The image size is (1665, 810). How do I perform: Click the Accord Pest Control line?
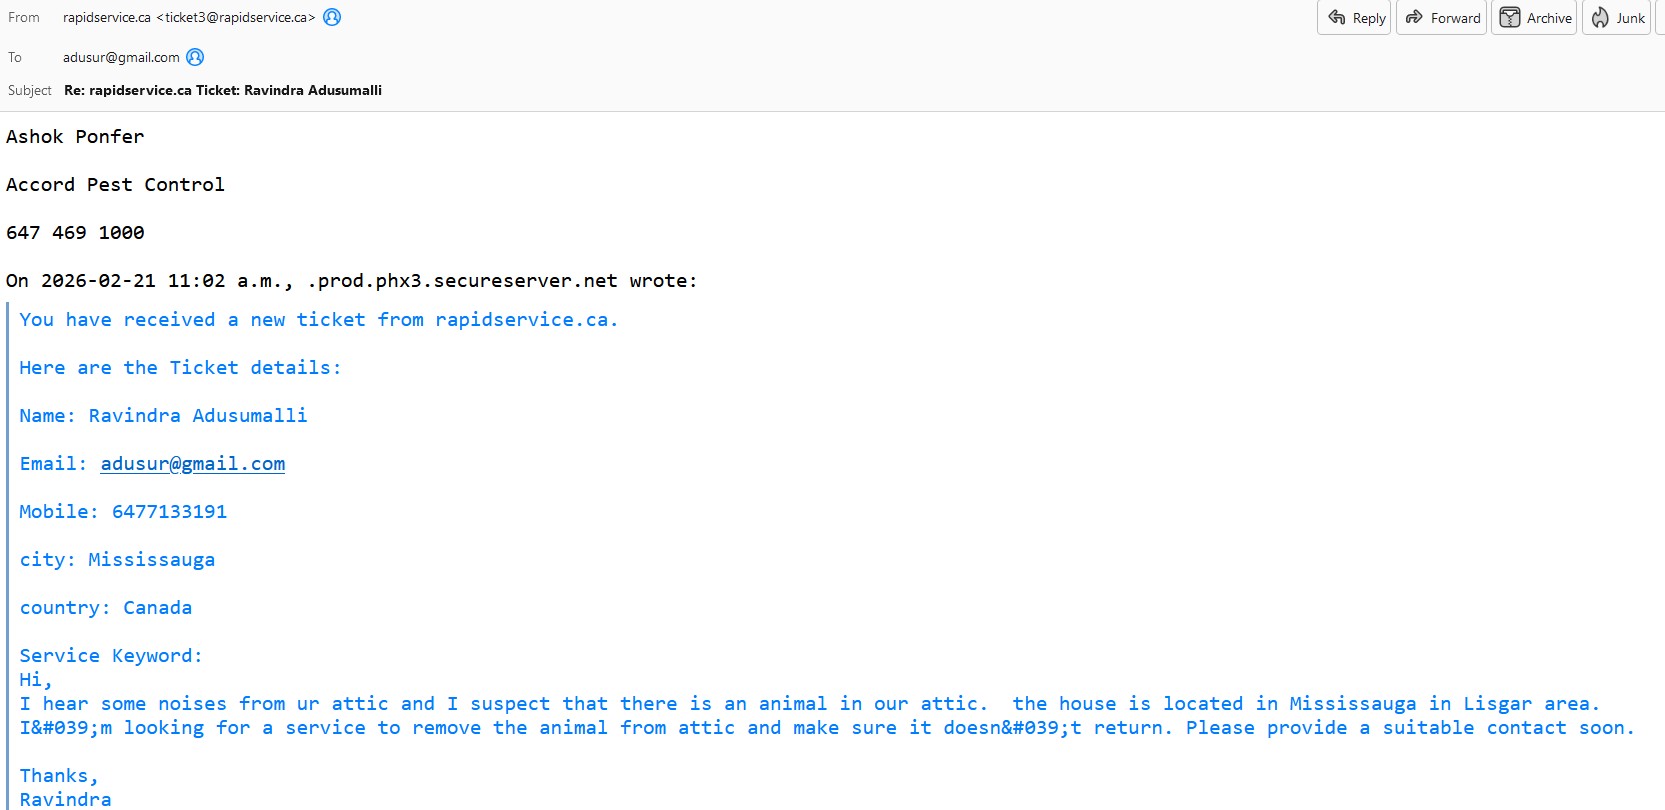point(115,184)
